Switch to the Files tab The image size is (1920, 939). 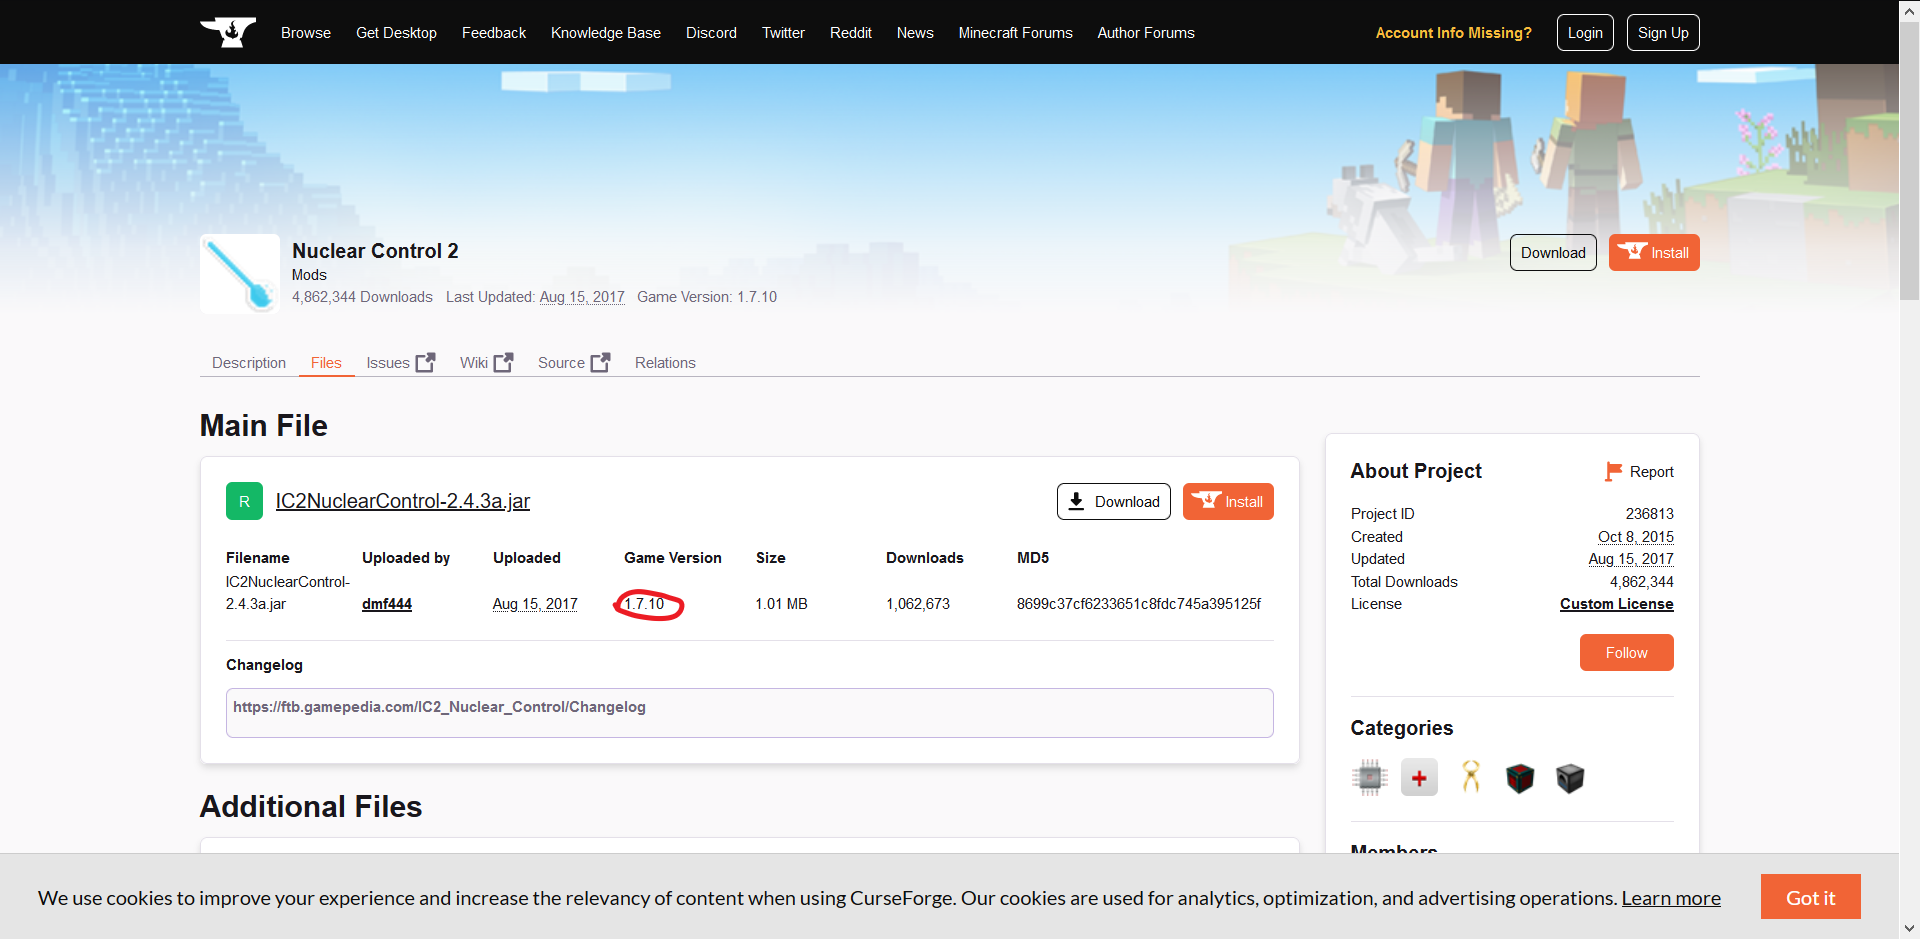click(x=326, y=363)
